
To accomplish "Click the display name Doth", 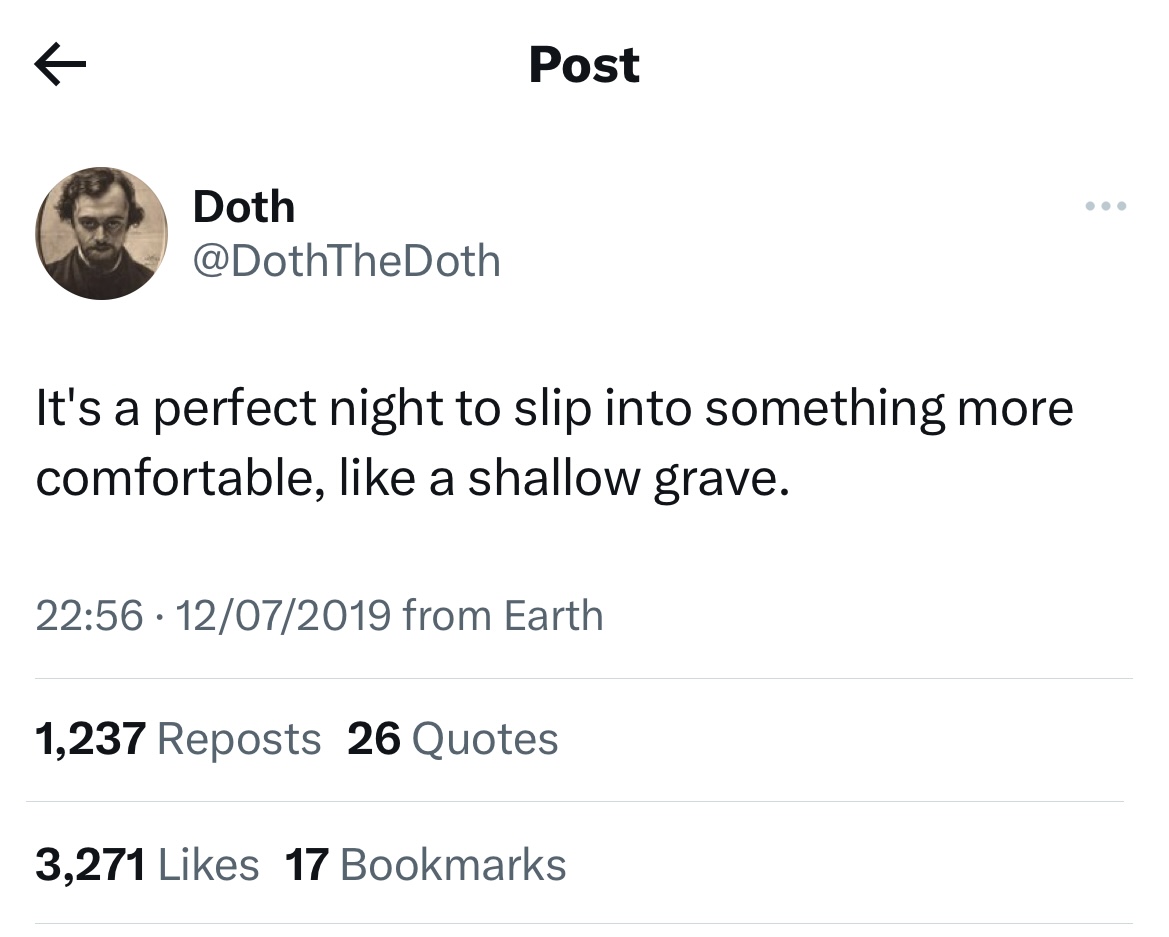I will pos(243,206).
